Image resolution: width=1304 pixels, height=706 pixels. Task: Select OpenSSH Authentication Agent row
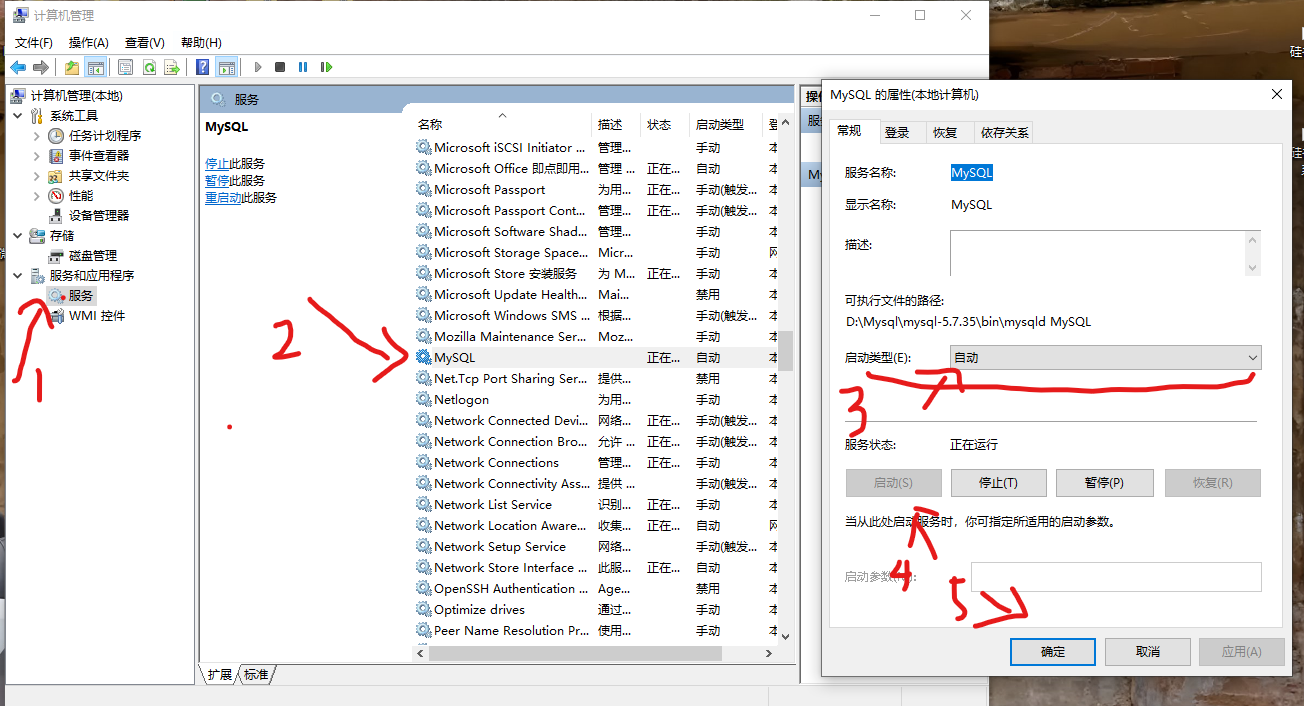(595, 588)
